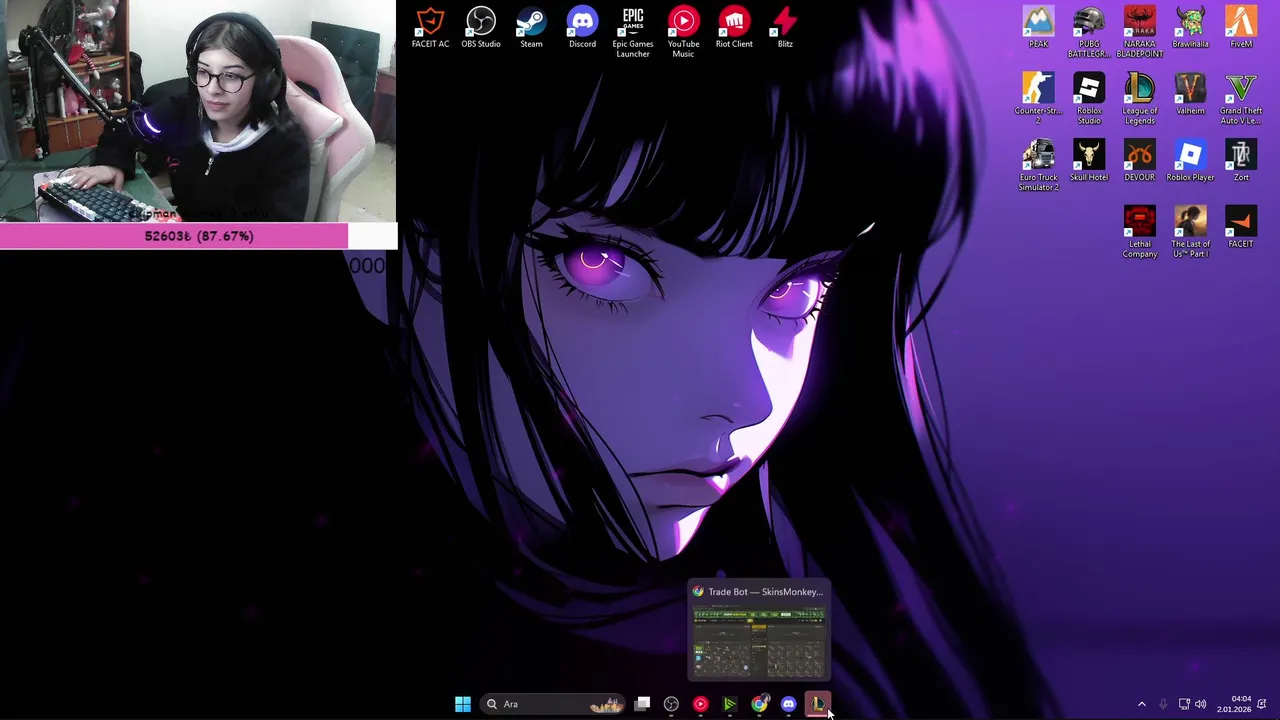This screenshot has height=720, width=1280.
Task: Click the taskbar search box labeled Ara
Action: [x=555, y=704]
